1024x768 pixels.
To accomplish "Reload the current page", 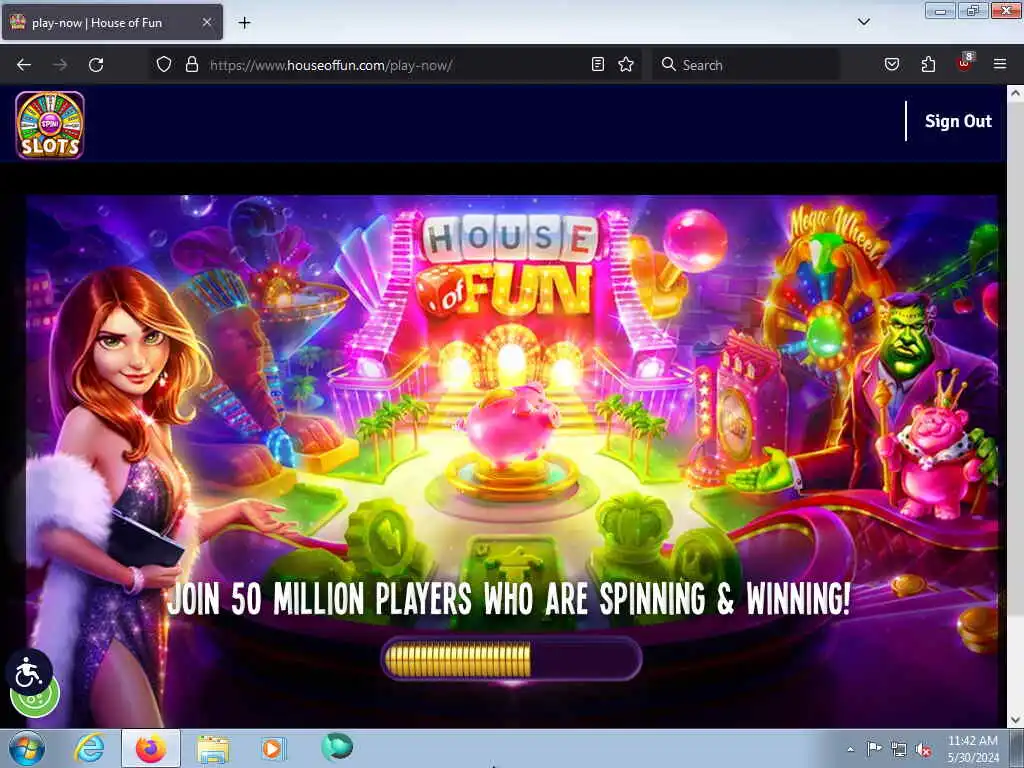I will pyautogui.click(x=96, y=65).
